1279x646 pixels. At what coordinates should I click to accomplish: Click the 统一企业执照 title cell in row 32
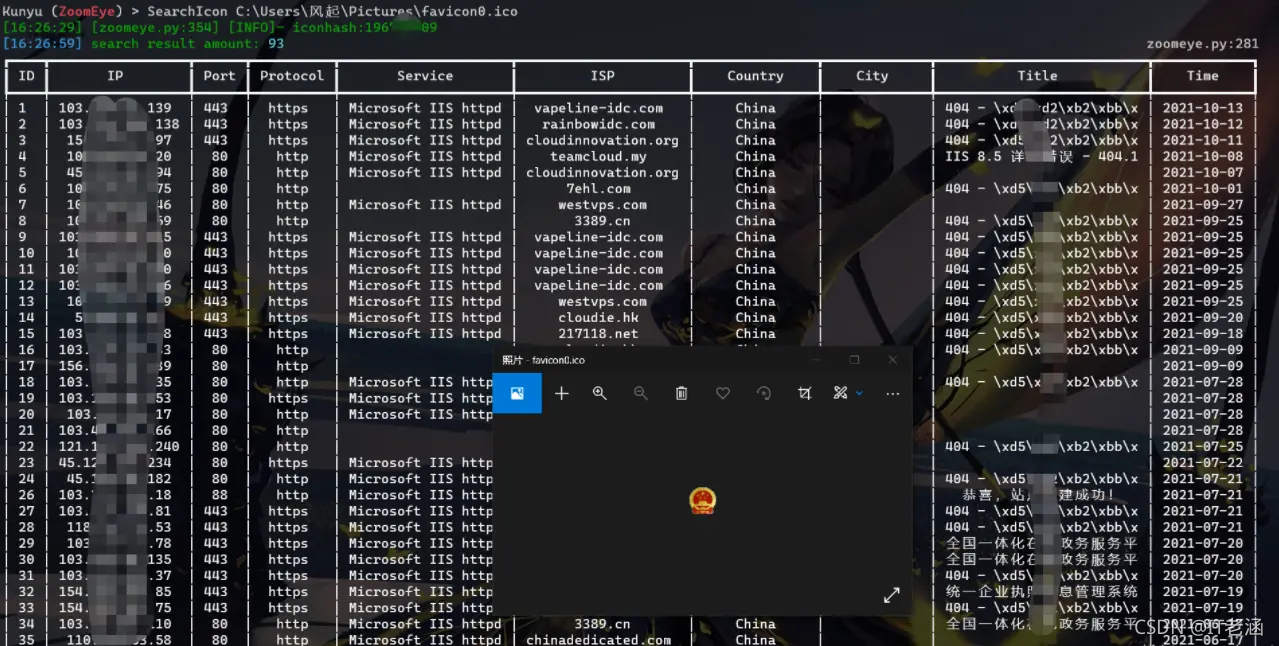(x=1041, y=592)
